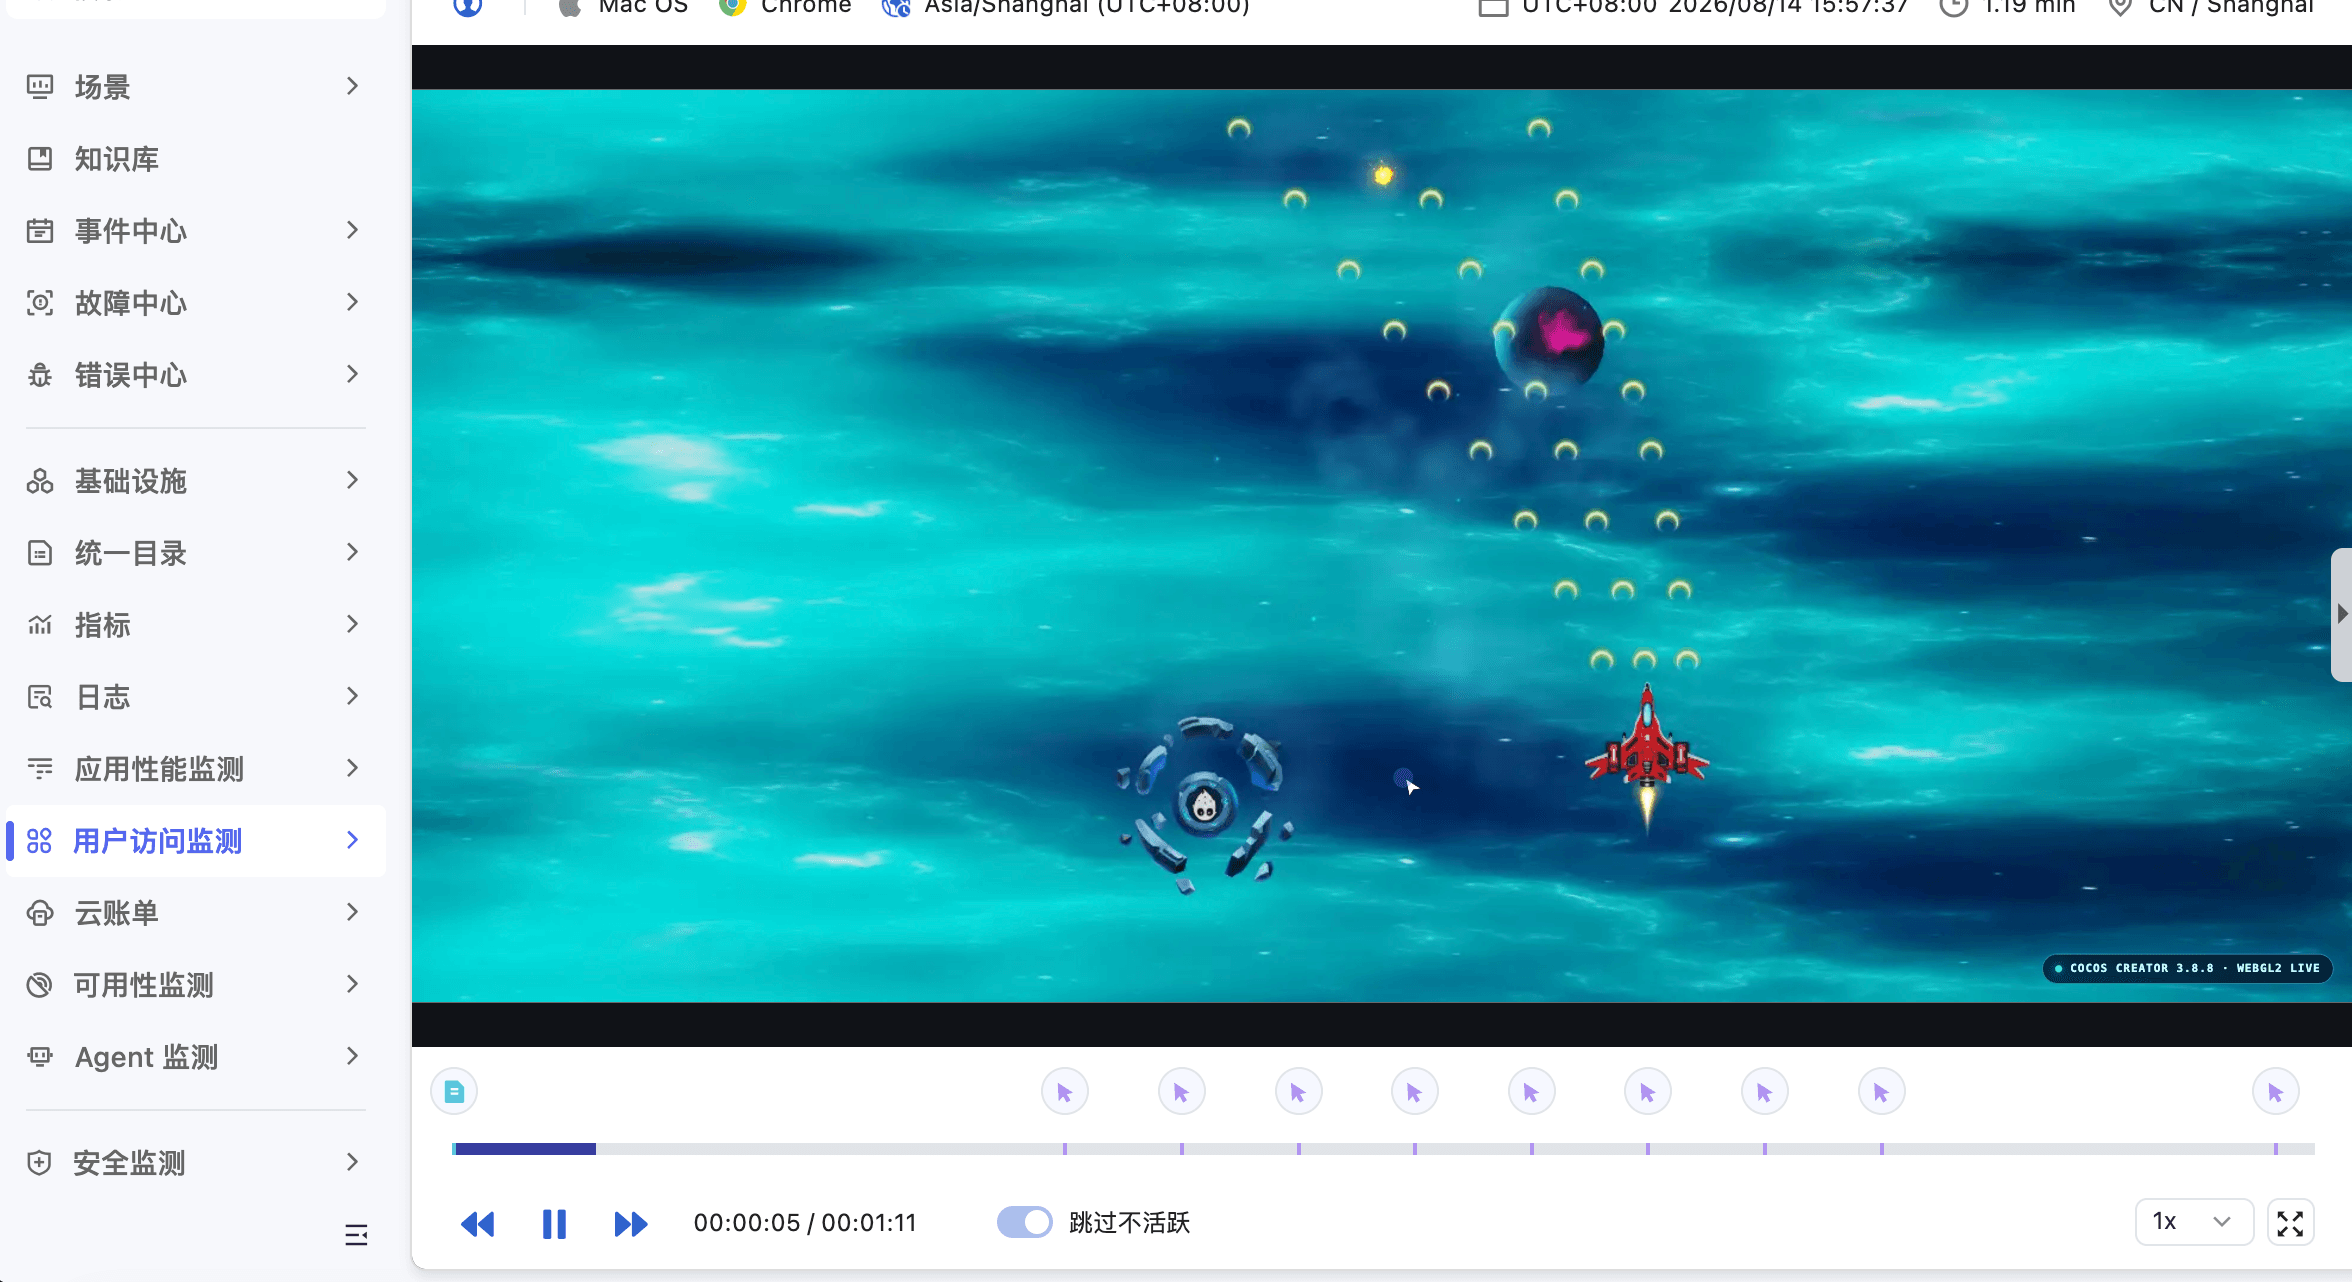Expand the 指标 submenu chevron

tap(352, 624)
